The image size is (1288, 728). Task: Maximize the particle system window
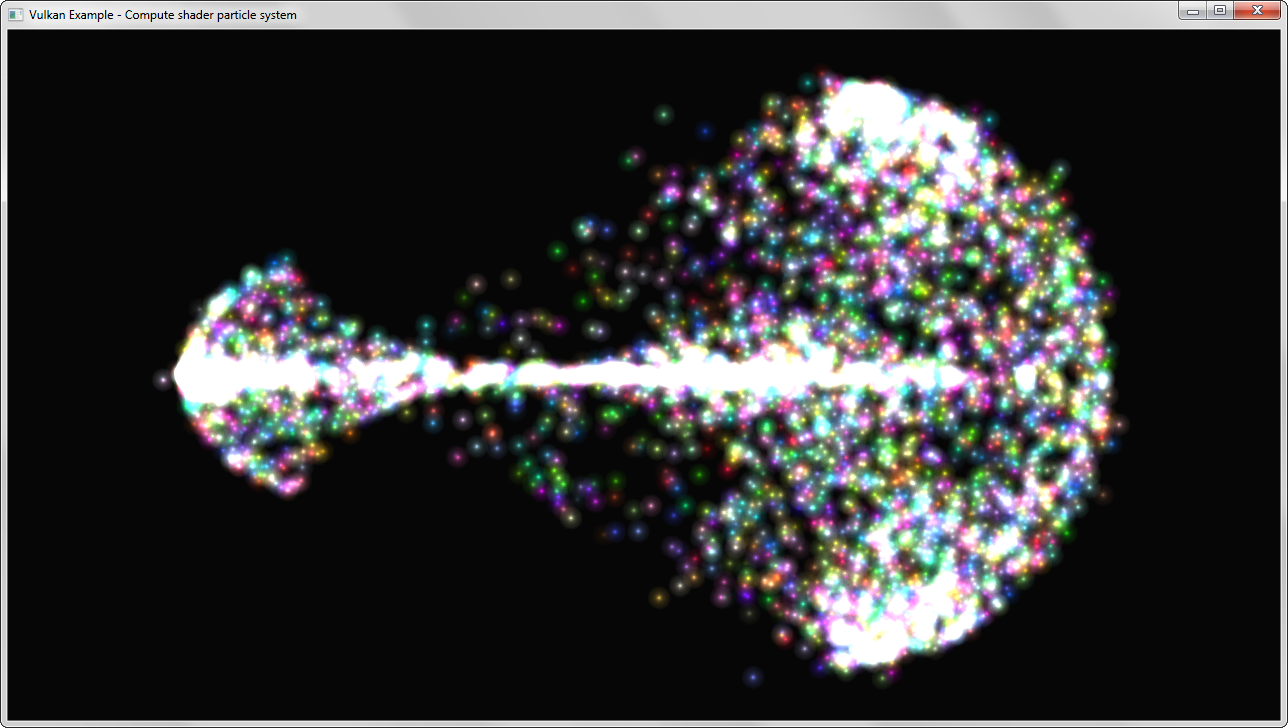coord(1219,11)
